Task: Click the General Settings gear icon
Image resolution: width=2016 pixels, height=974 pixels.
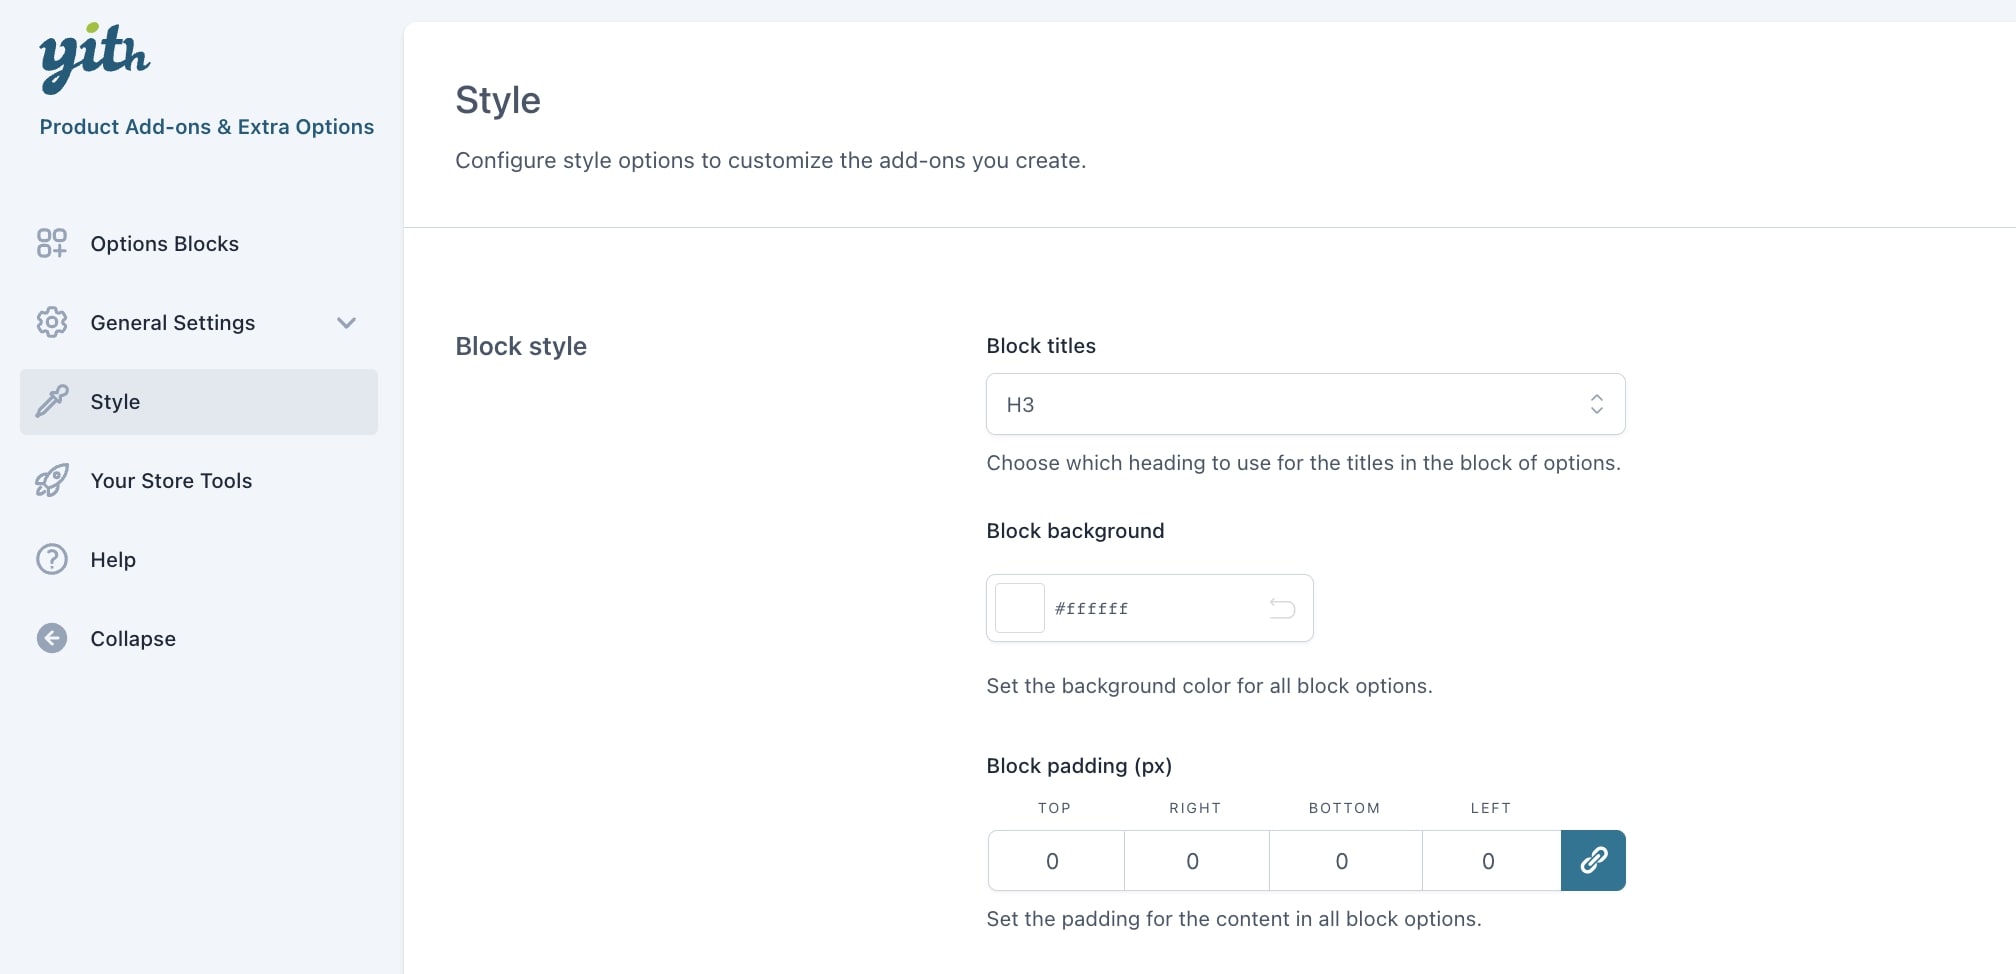Action: pyautogui.click(x=52, y=322)
